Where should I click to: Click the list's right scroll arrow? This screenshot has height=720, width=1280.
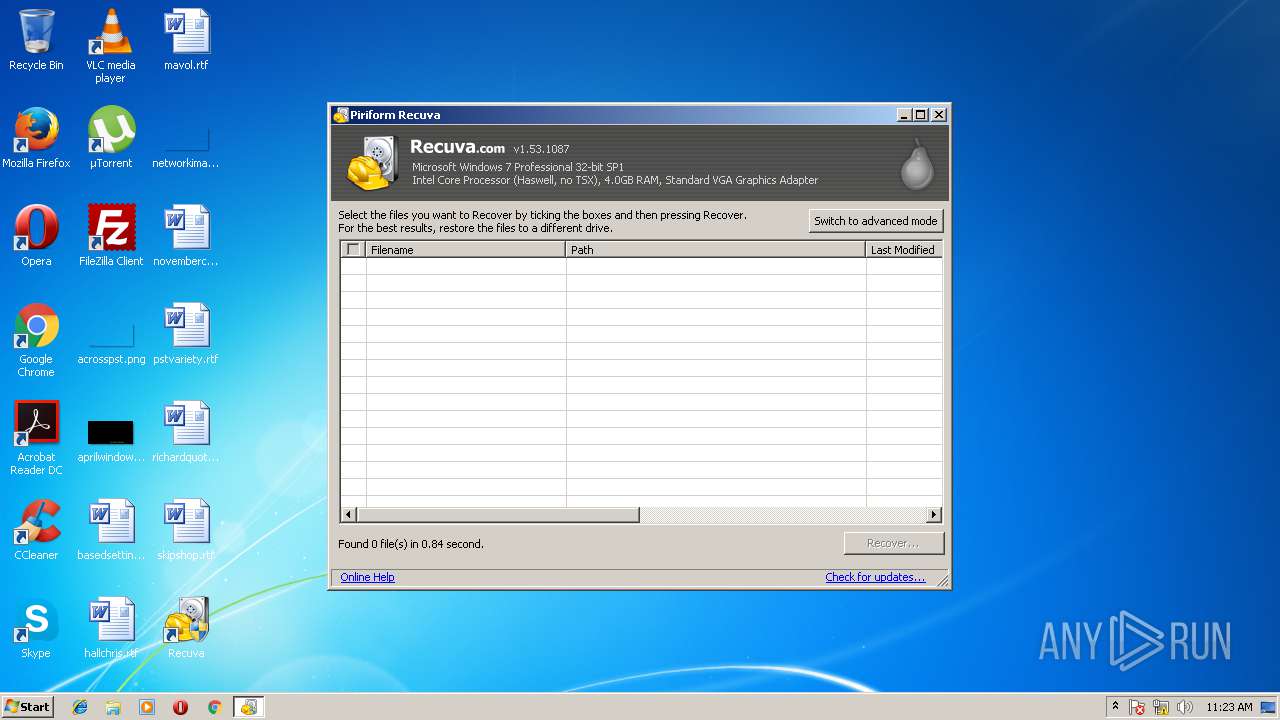click(x=934, y=515)
